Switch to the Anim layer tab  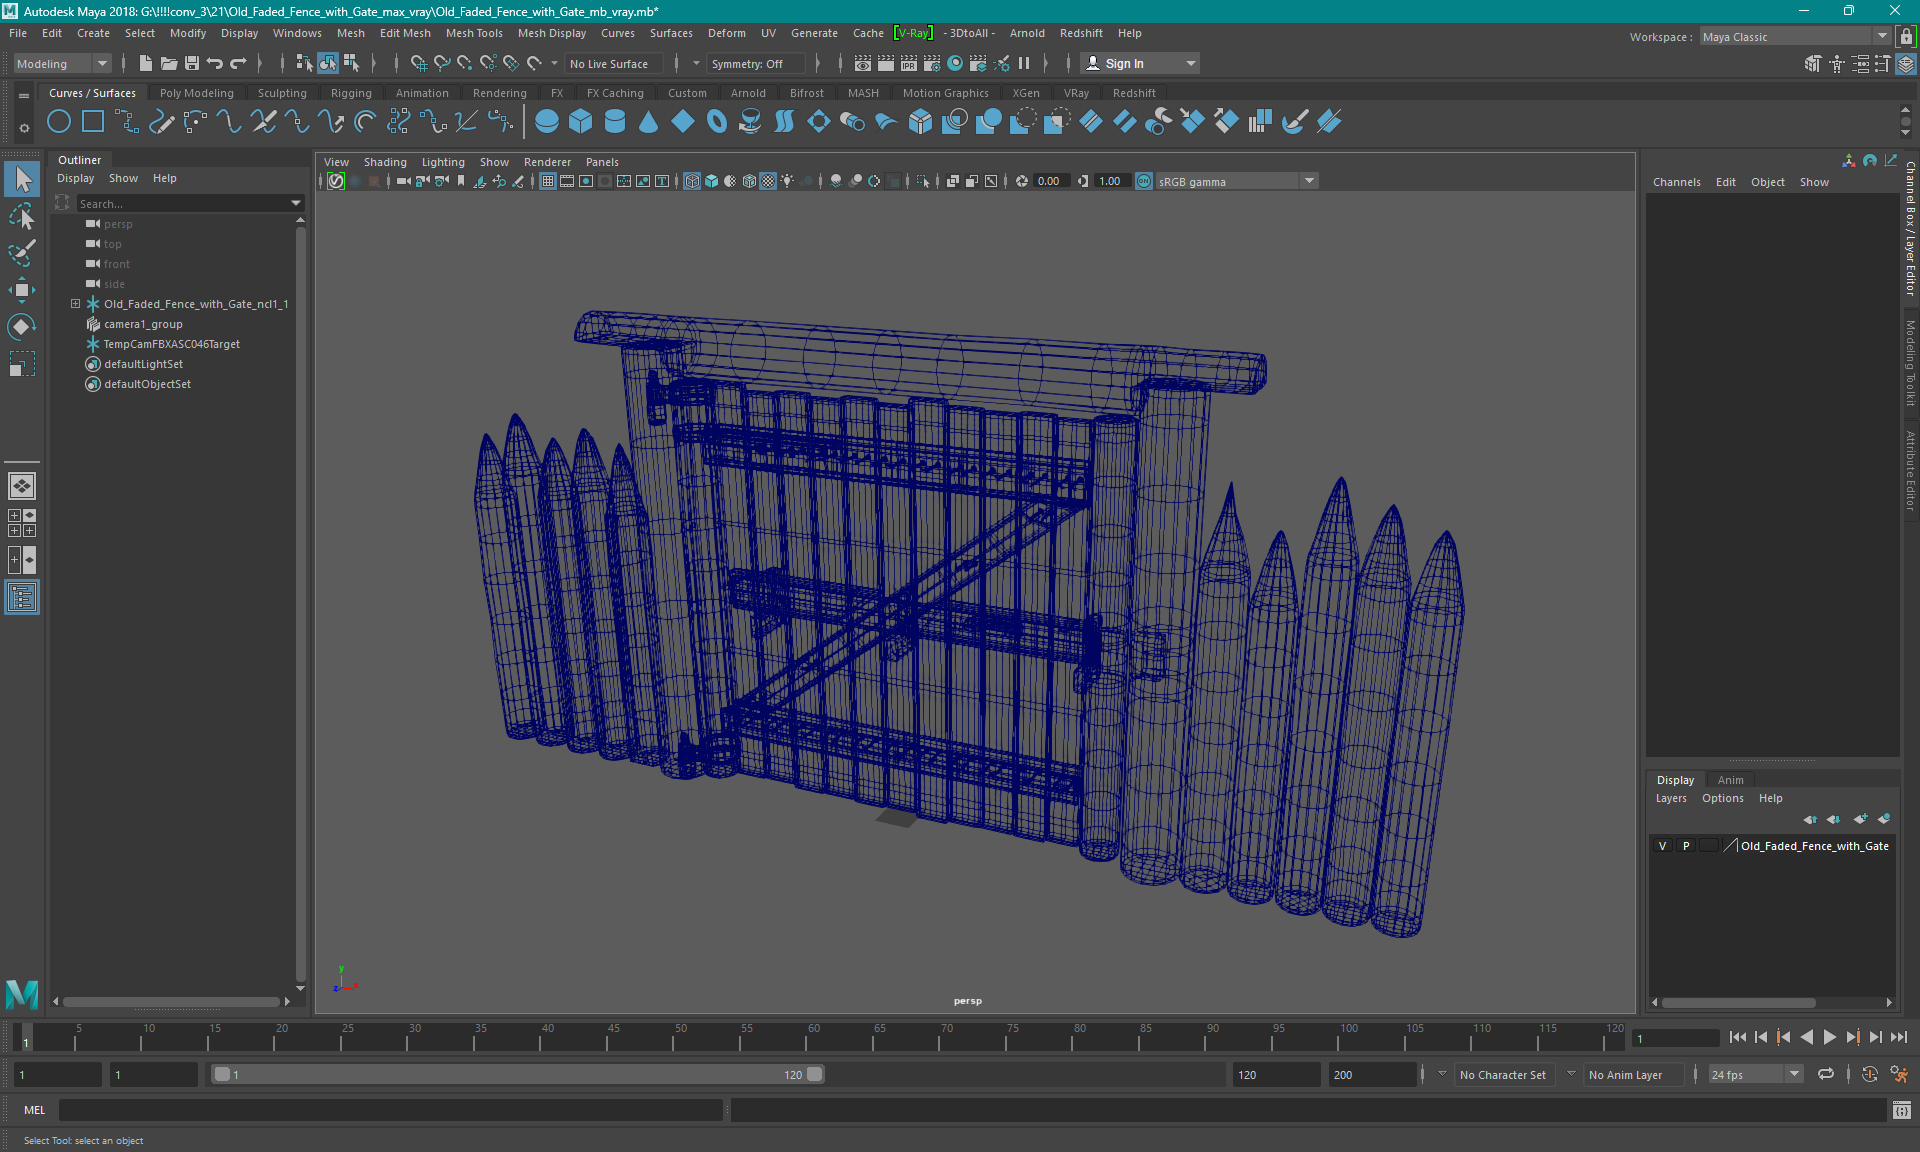[x=1730, y=780]
